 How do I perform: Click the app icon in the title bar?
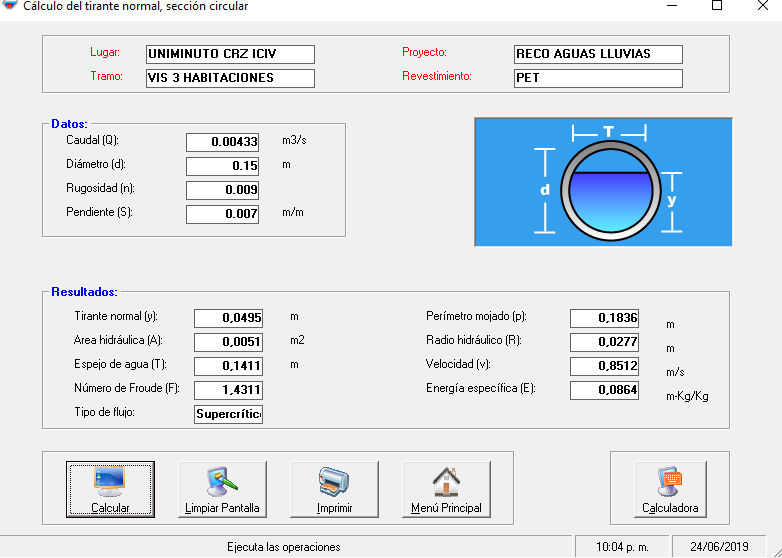10,6
